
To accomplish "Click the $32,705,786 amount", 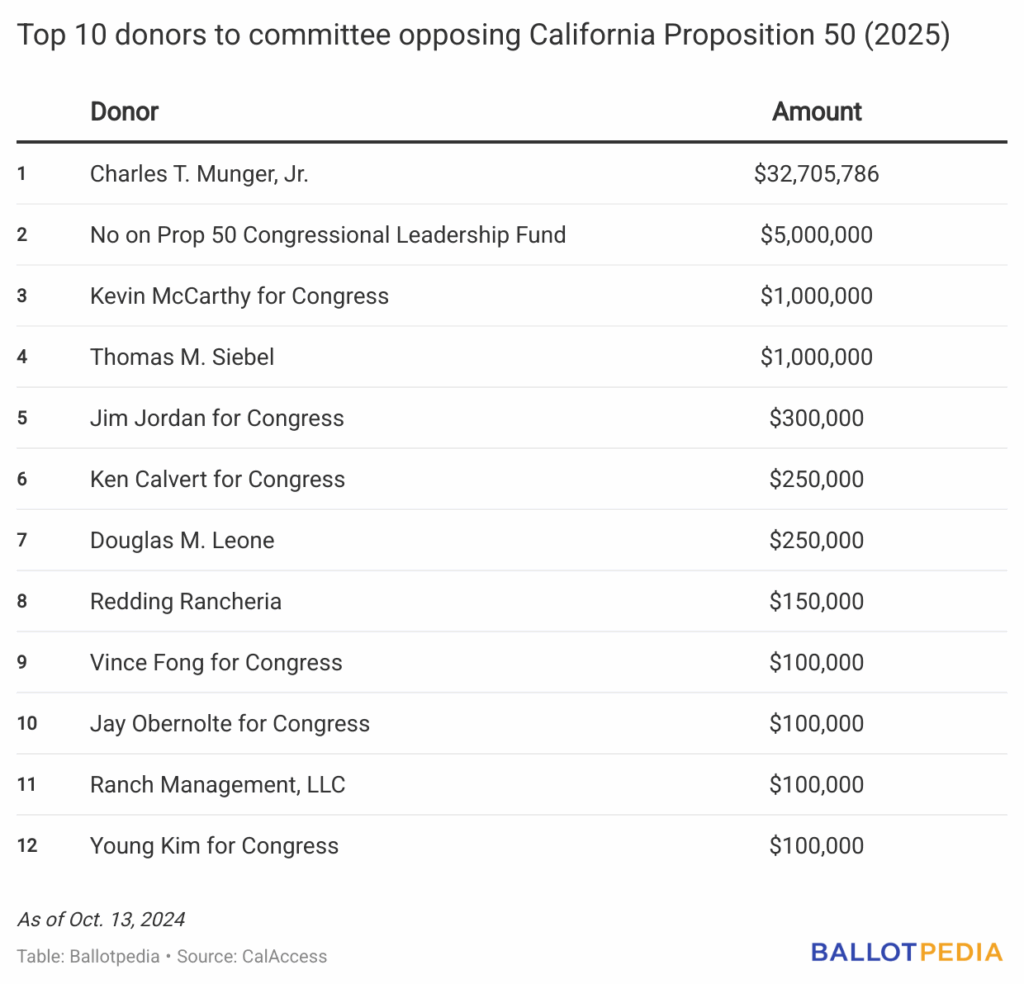I will click(x=816, y=174).
